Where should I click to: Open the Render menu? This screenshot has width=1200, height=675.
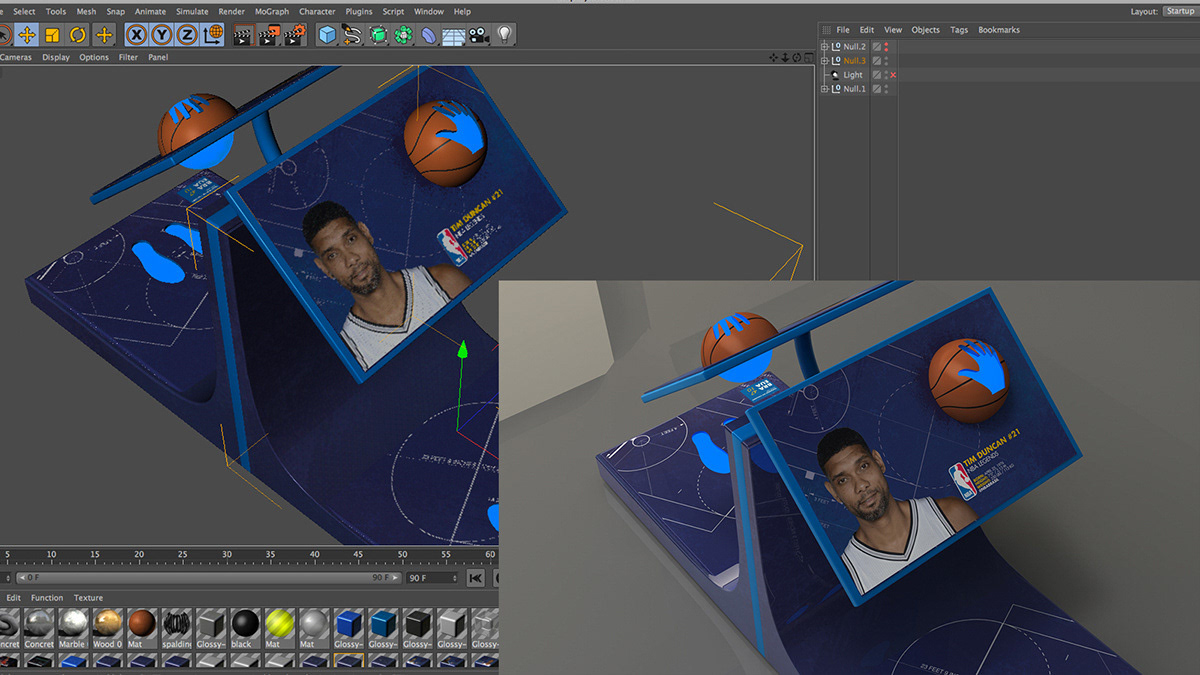(x=232, y=12)
